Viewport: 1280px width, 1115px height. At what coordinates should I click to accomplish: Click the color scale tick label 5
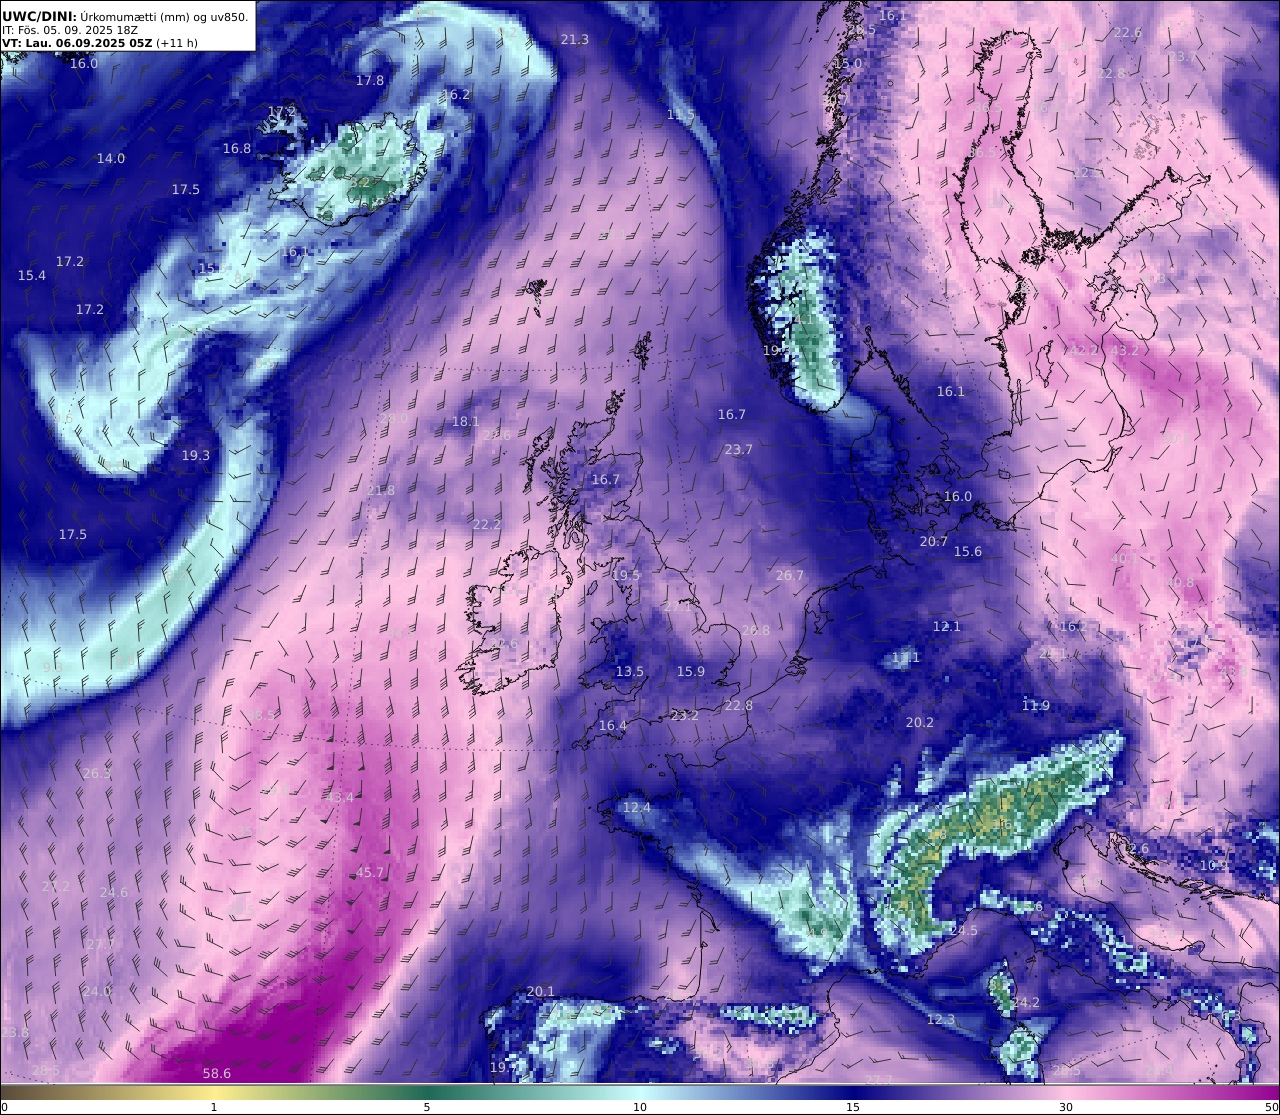coord(427,1107)
